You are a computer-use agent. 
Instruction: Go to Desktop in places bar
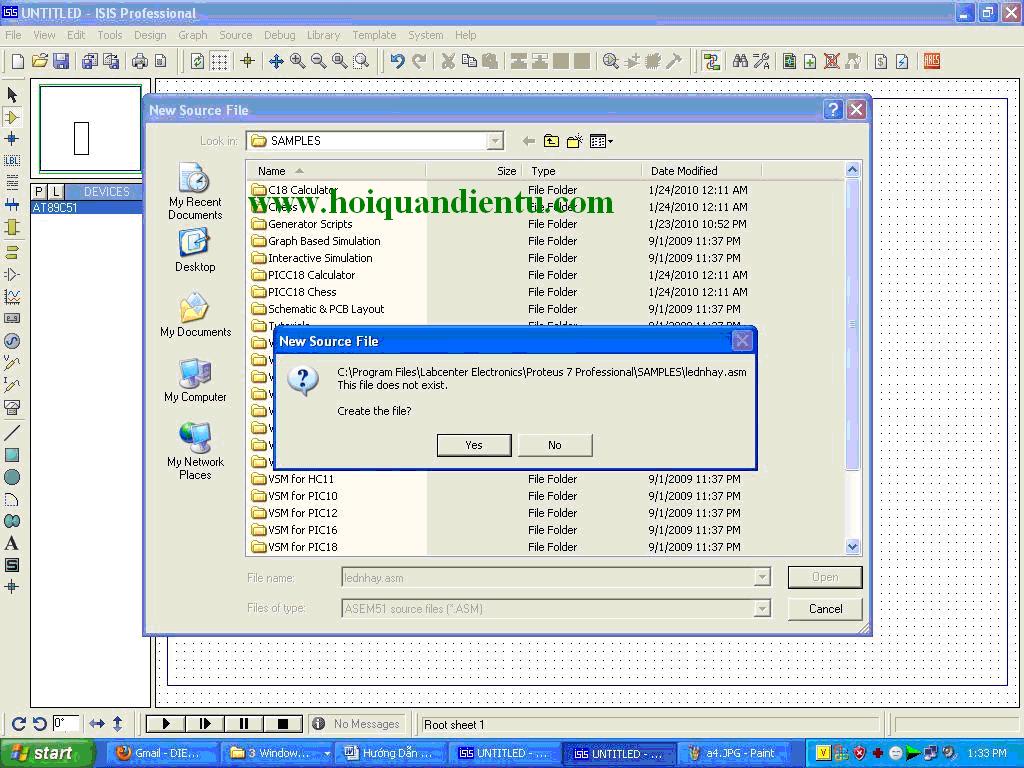click(x=195, y=251)
